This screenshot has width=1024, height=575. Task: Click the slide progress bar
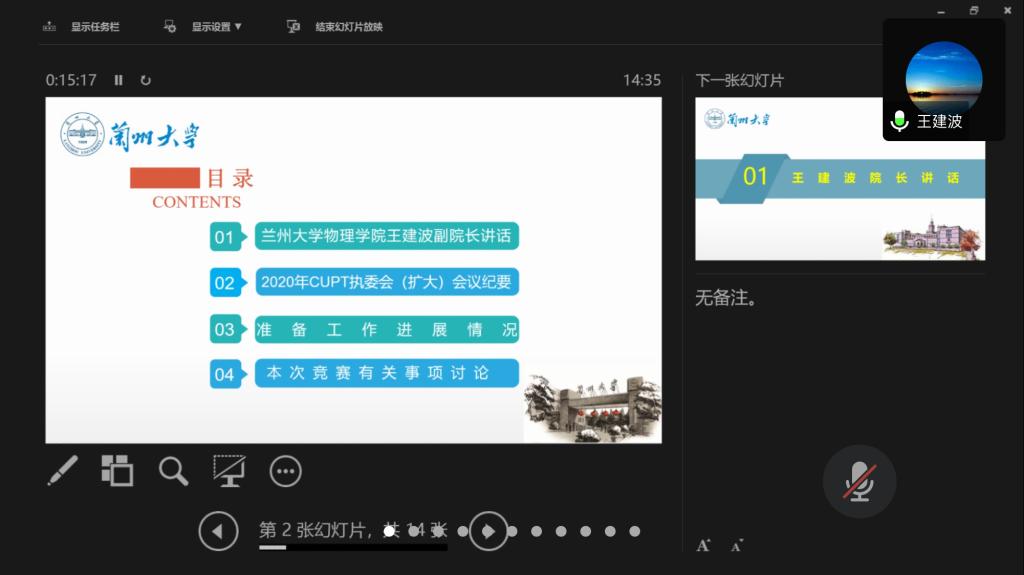352,547
